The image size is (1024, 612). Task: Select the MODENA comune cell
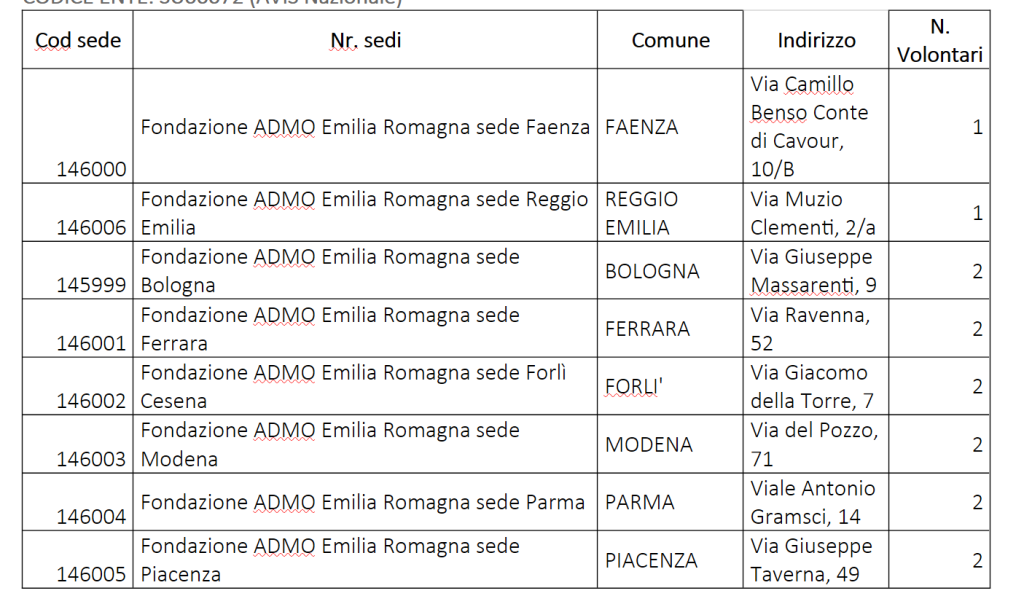[x=650, y=445]
